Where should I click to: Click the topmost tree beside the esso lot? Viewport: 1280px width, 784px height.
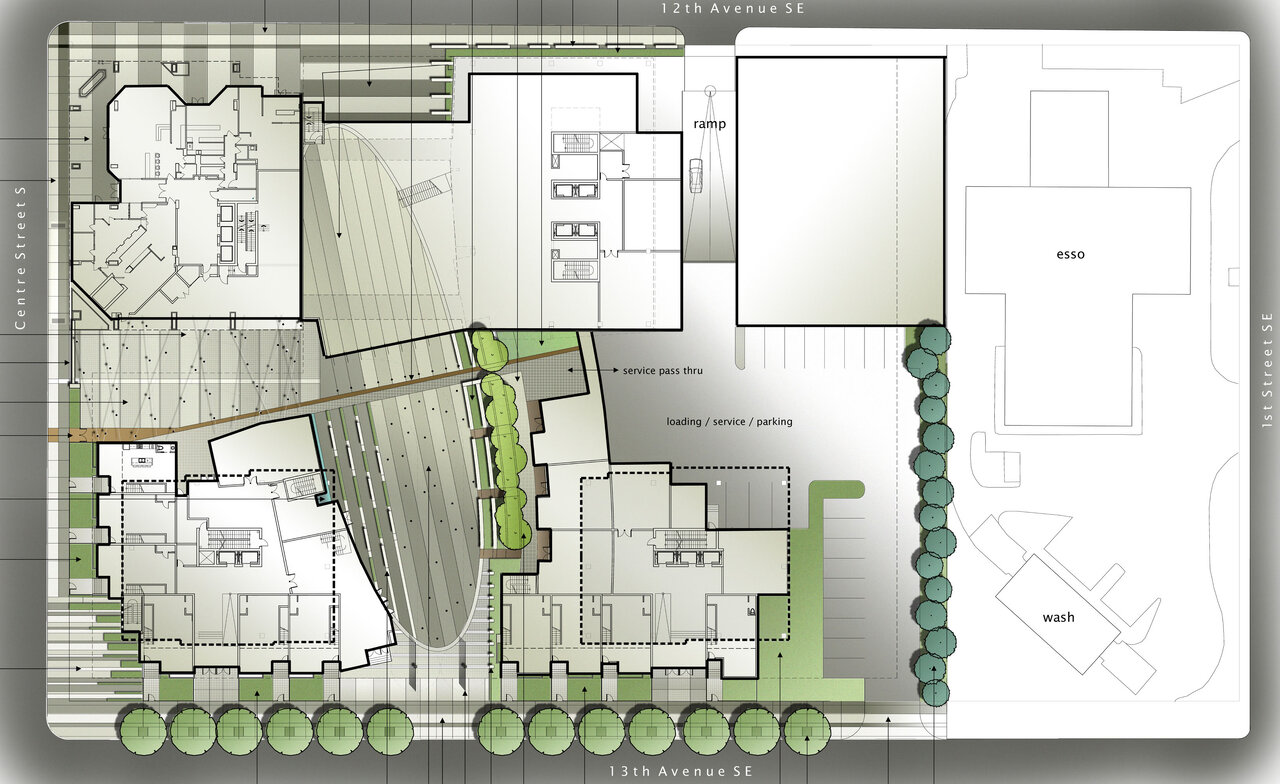point(934,339)
